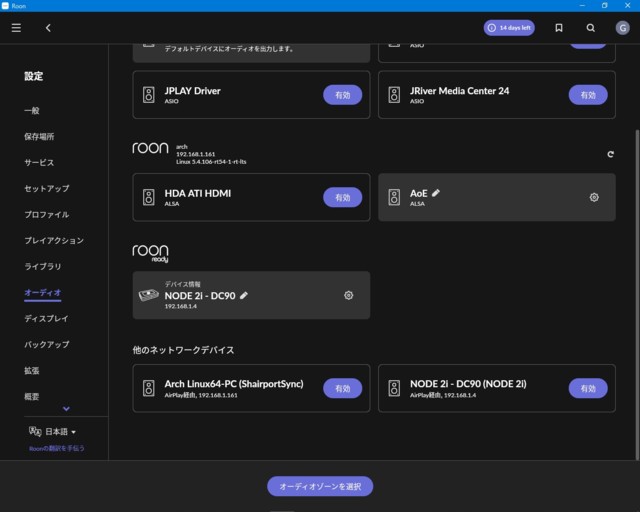Click the NODE 2i - DC90 (NODE 2i) AirPlay speaker icon
The image size is (640, 512).
[394, 388]
